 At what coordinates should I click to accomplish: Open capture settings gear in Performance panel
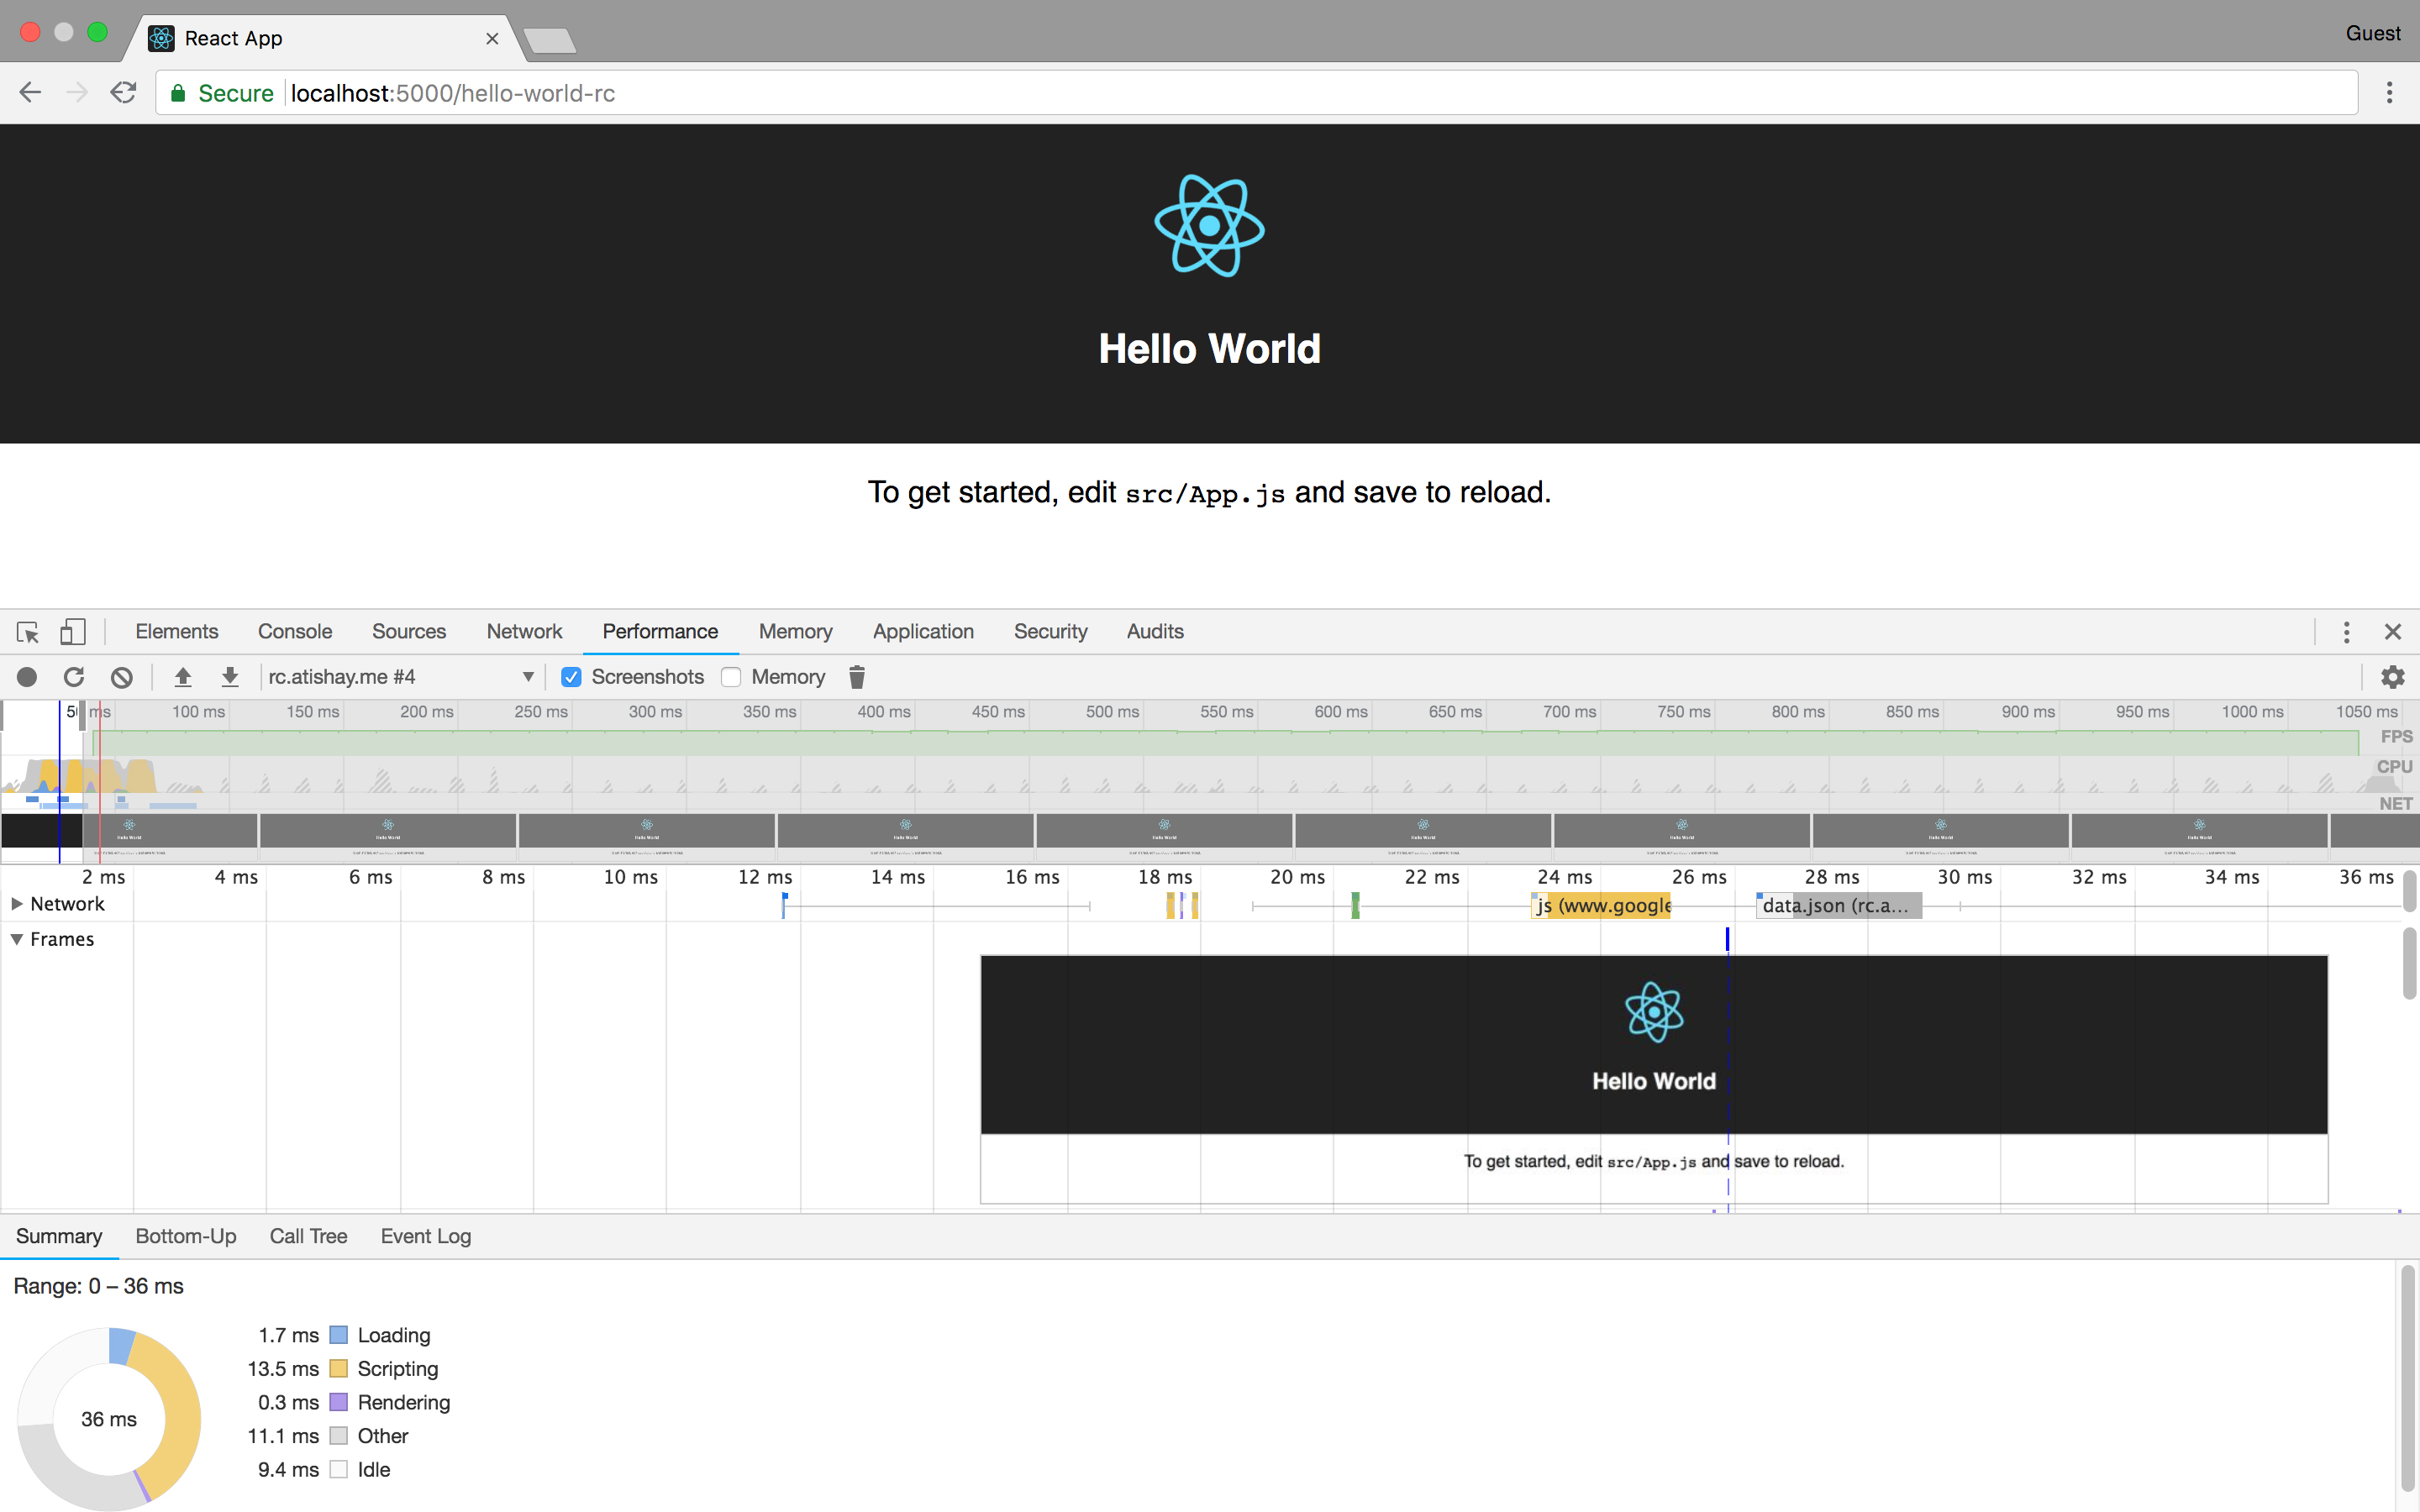2392,677
